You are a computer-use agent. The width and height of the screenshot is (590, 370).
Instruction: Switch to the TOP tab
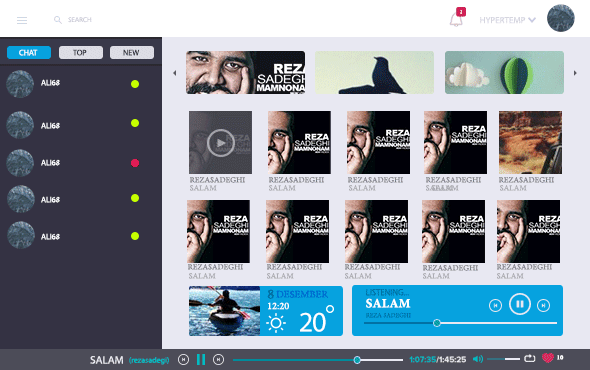pyautogui.click(x=81, y=52)
